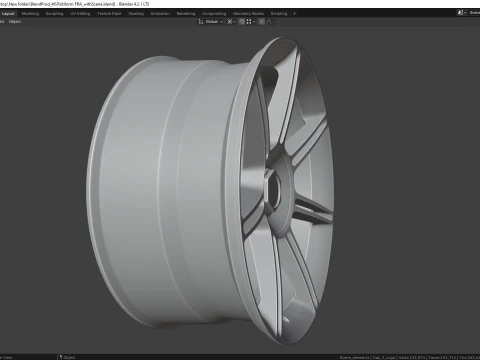Screen dimensions: 480x360
Task: Open the proportional editing falloff dropdown
Action: [270, 22]
